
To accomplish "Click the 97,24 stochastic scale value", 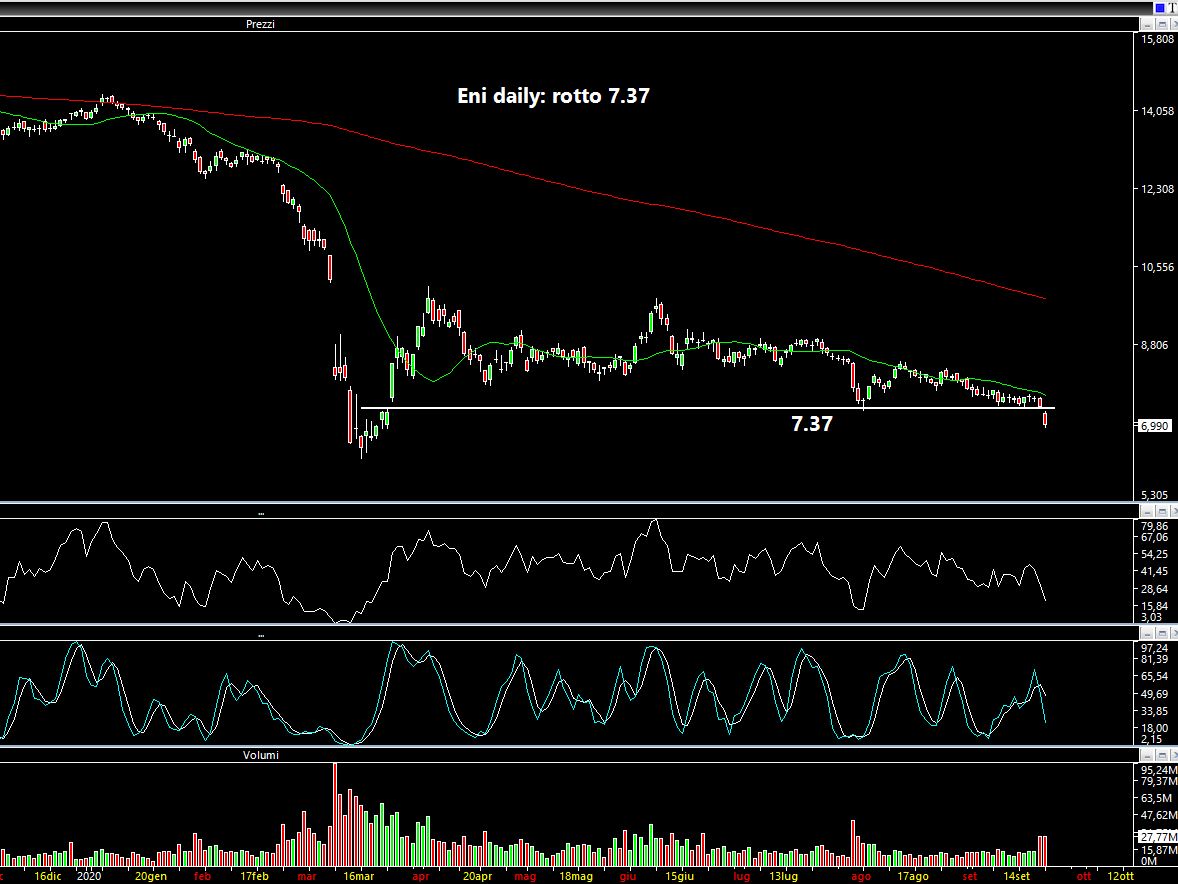I will (x=1155, y=648).
